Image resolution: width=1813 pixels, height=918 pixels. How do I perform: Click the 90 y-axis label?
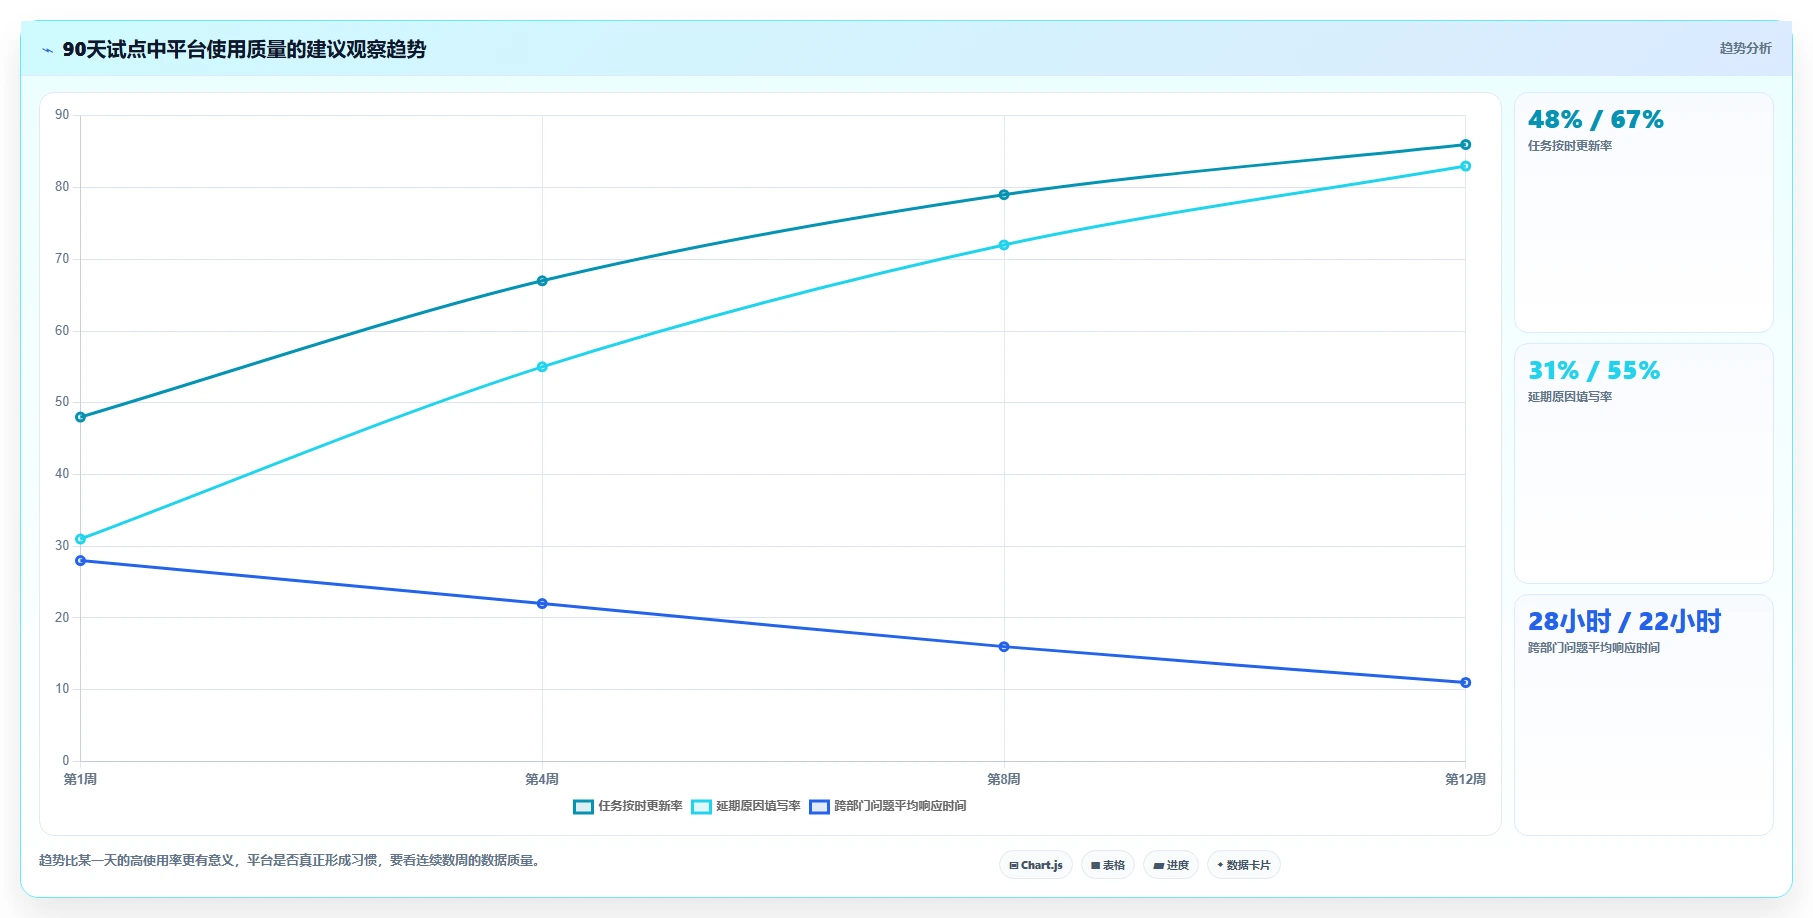62,115
